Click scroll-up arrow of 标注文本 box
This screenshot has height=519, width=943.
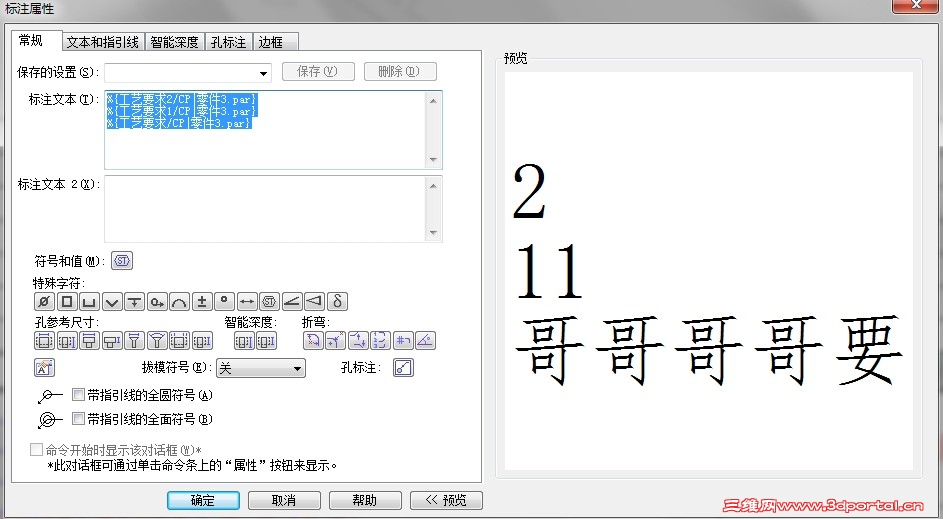coord(434,100)
